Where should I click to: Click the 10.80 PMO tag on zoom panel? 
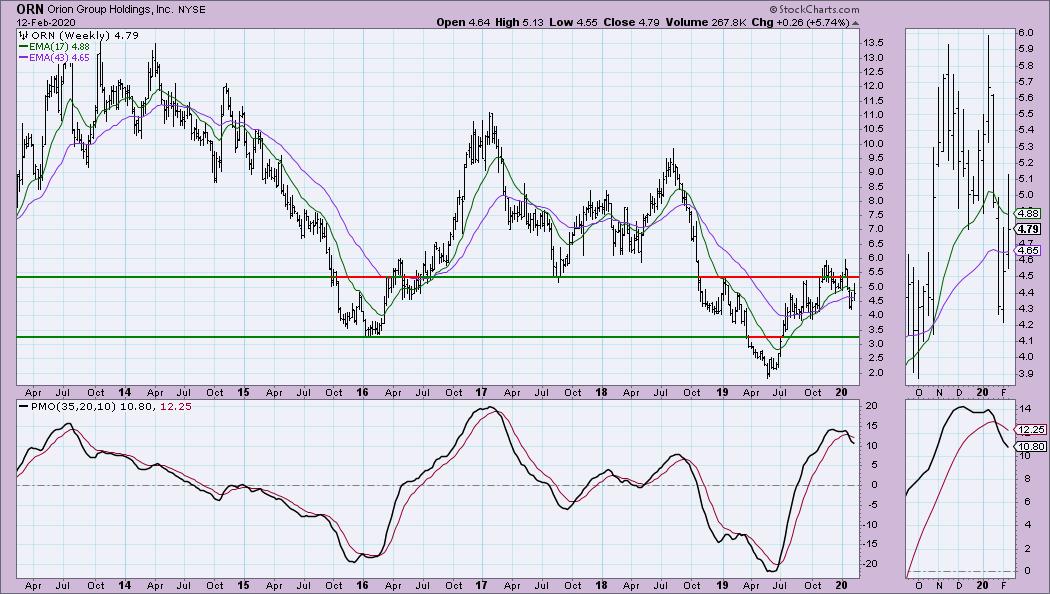[x=1030, y=447]
